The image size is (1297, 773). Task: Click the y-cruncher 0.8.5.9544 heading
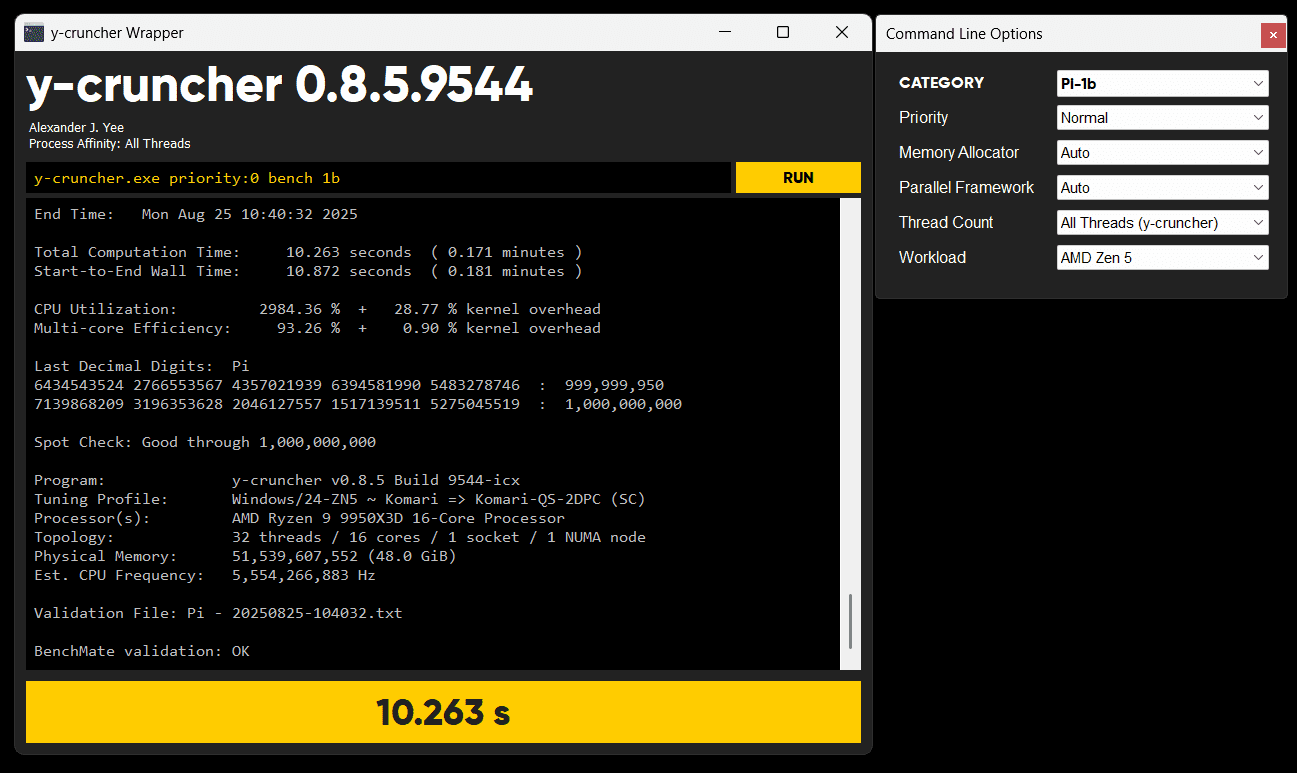(280, 86)
